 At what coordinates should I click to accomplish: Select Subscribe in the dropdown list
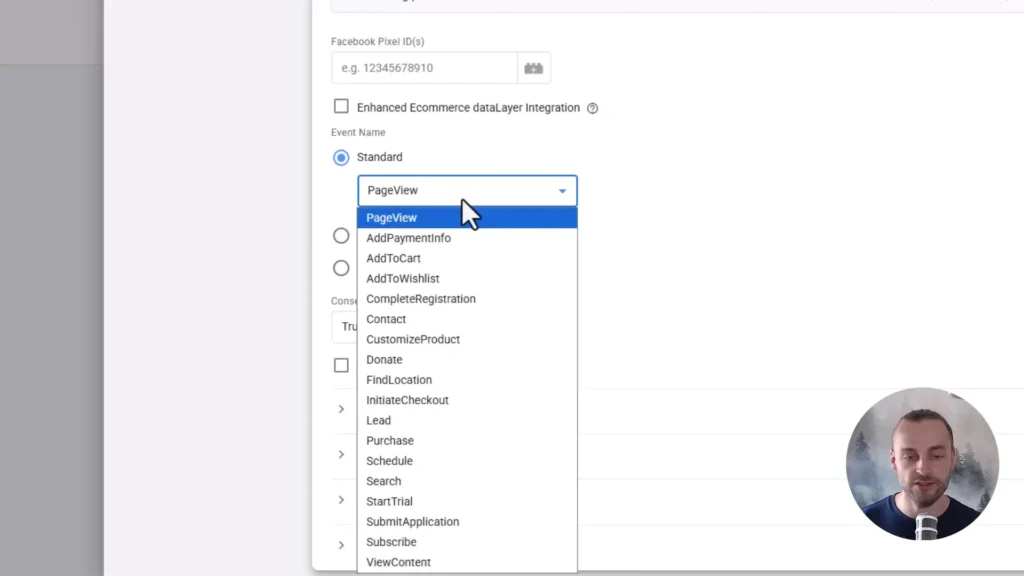pos(467,542)
